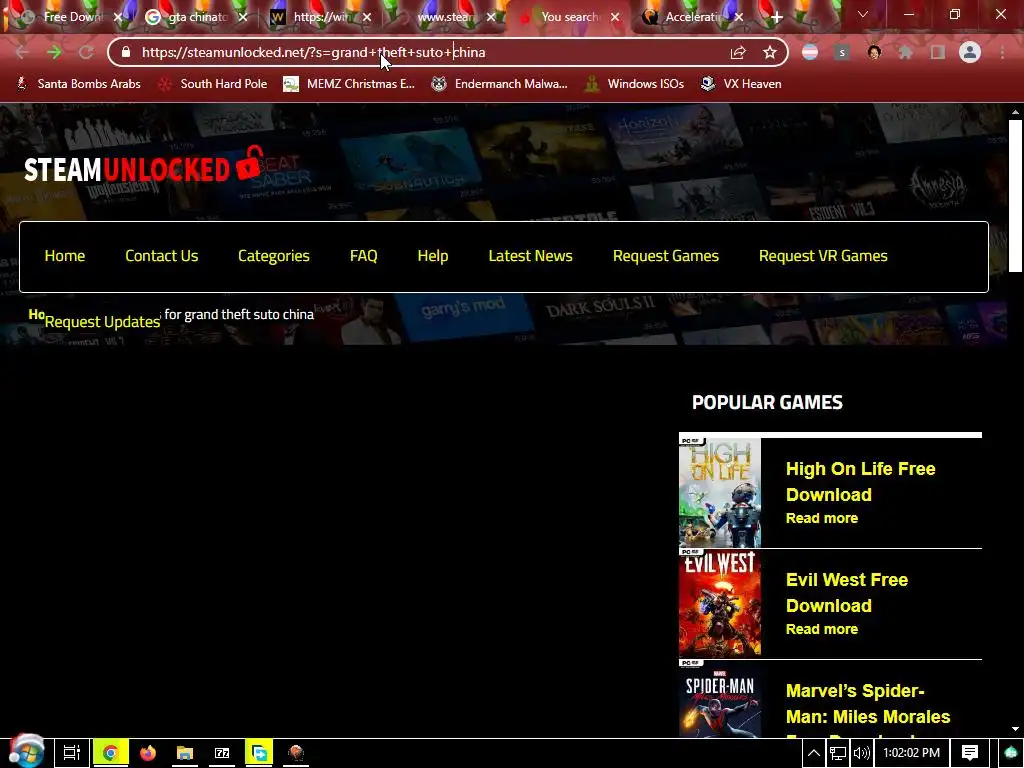Open 'South Hard Pole' bookmark
Image resolution: width=1024 pixels, height=768 pixels.
pyautogui.click(x=213, y=84)
